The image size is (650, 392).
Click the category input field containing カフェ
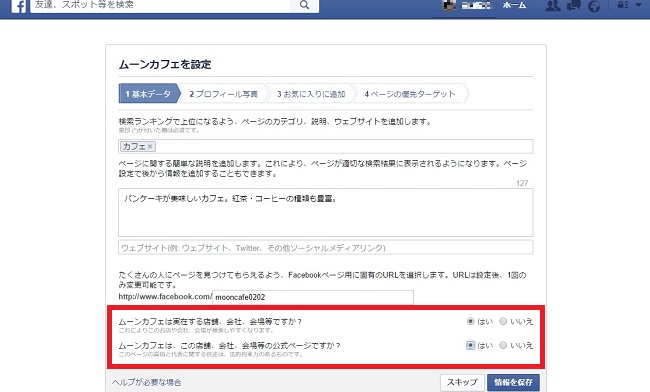point(325,146)
